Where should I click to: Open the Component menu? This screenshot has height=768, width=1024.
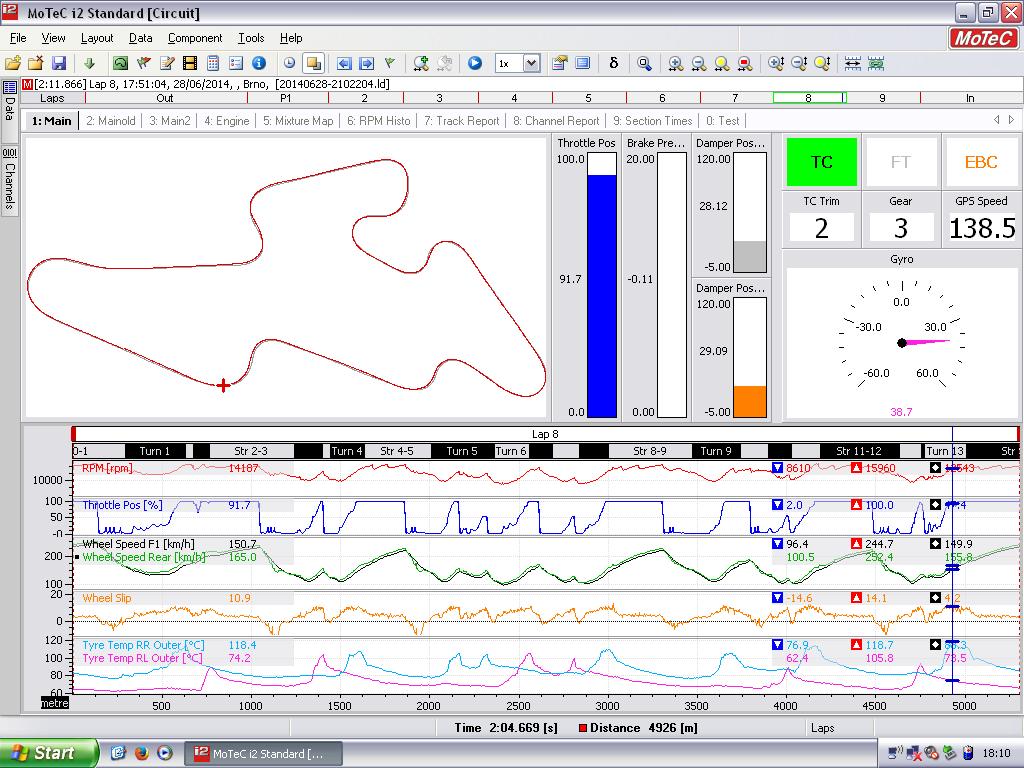(195, 38)
